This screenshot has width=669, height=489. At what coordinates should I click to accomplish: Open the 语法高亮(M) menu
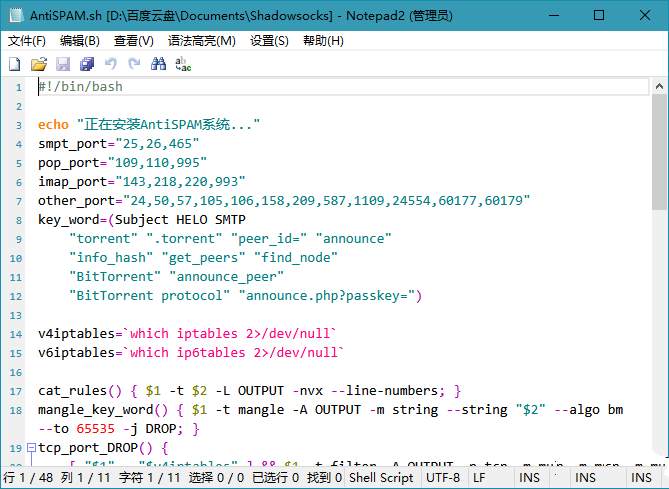click(202, 41)
